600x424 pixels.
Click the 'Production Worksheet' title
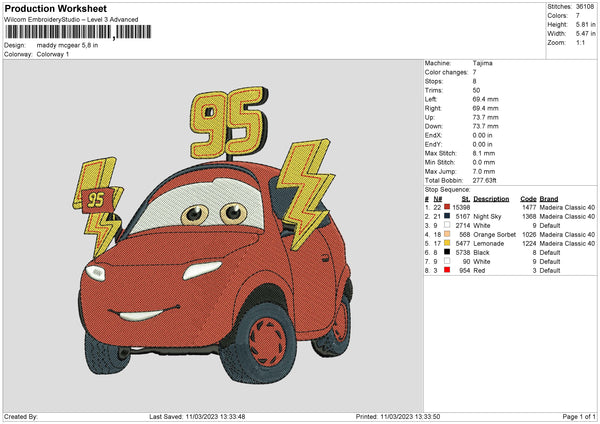tap(55, 8)
